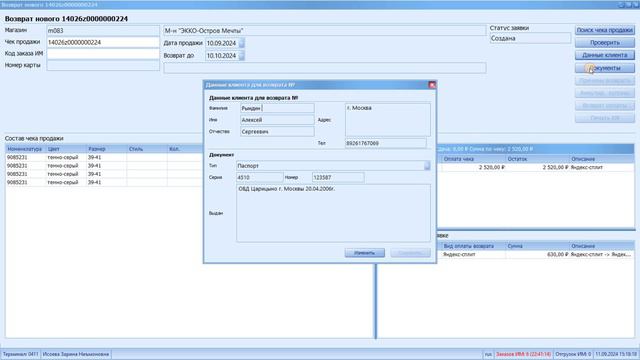Click the address field 'г. Москва'
This screenshot has width=640, height=360.
[388, 120]
